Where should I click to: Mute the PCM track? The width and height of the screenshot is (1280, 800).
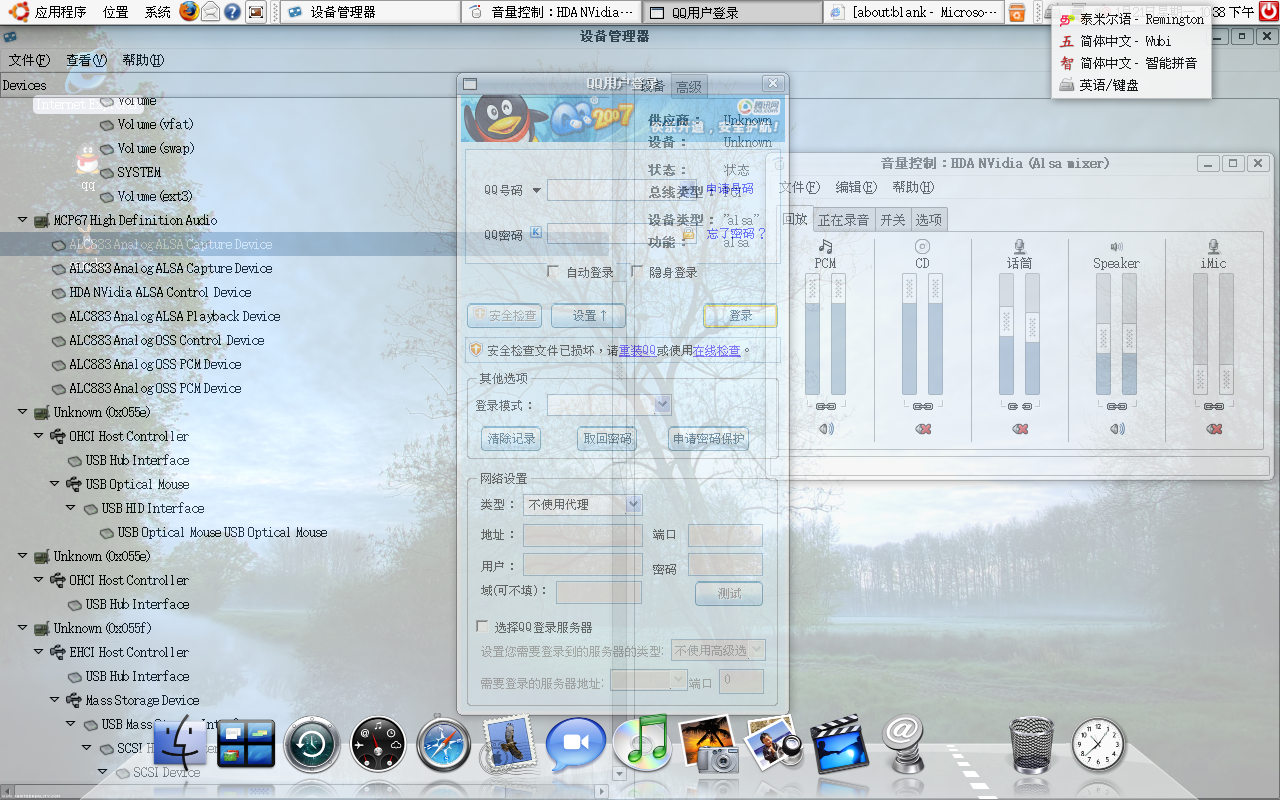tap(825, 429)
